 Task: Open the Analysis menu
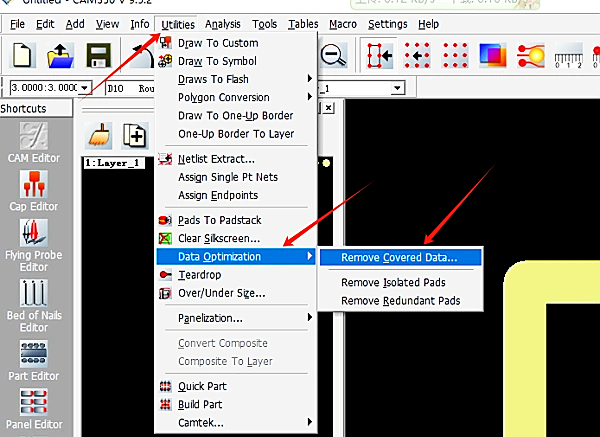pos(222,24)
